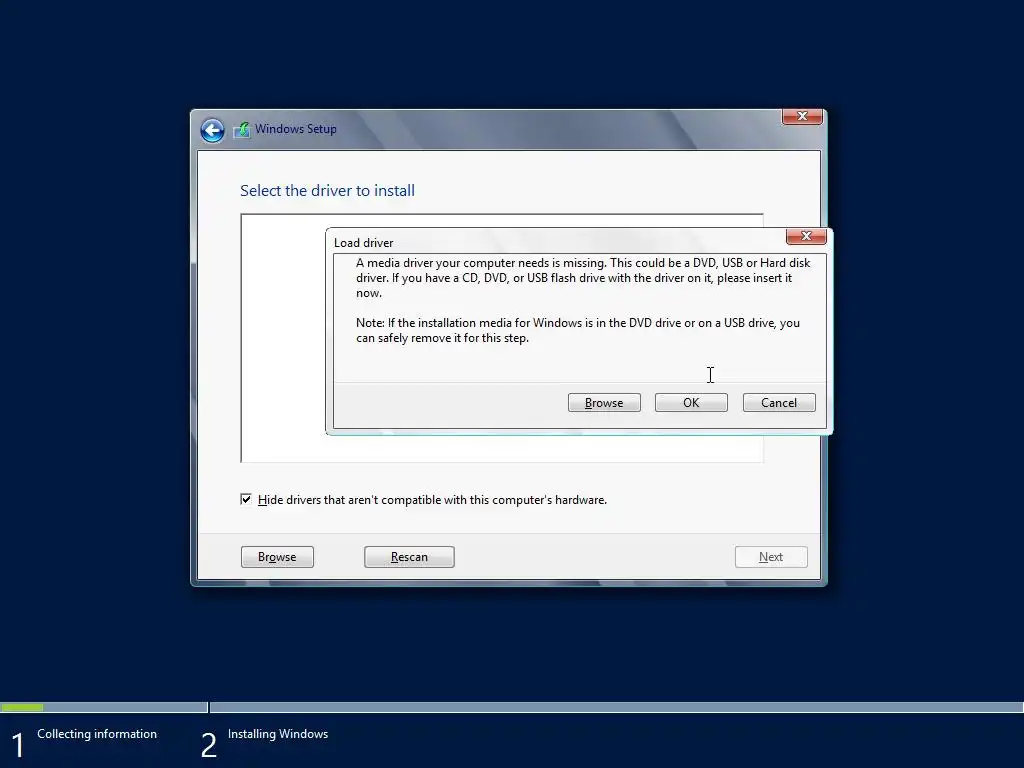Close the Windows Setup window

tap(802, 116)
